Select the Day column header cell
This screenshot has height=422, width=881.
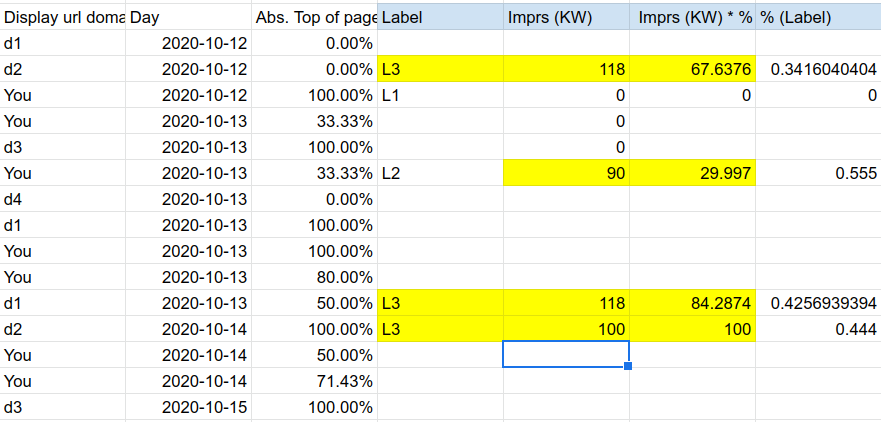pos(188,17)
